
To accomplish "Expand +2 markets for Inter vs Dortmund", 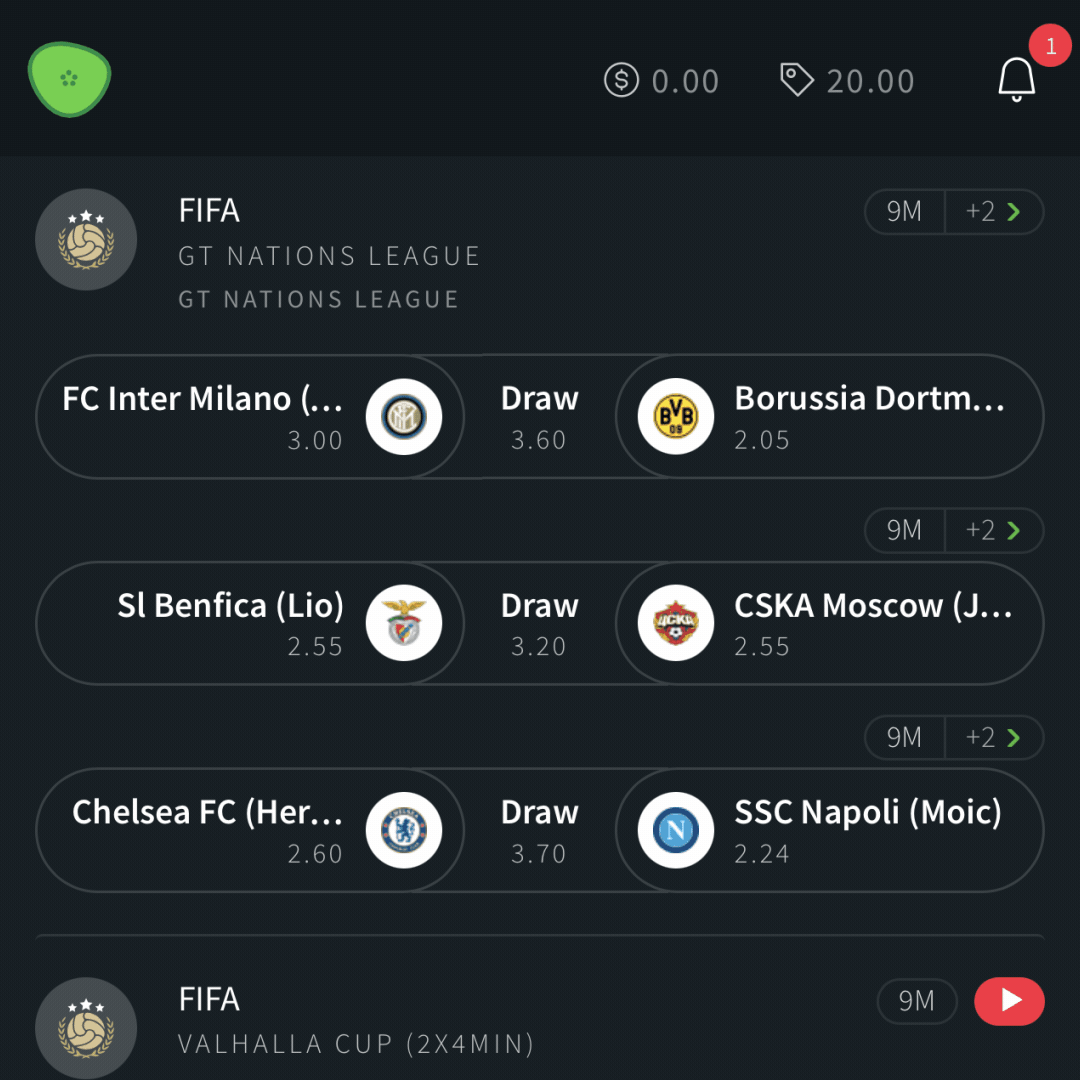I will click(x=995, y=211).
